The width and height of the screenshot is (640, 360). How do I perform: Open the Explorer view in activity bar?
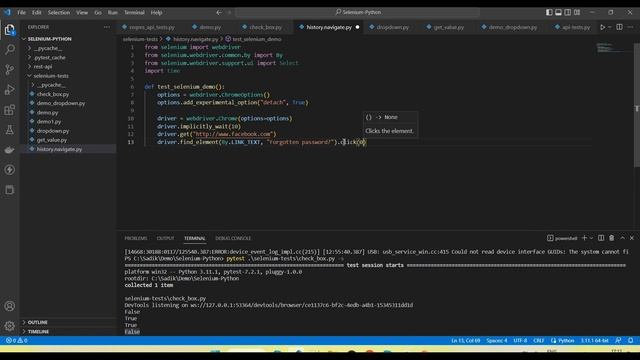point(10,30)
